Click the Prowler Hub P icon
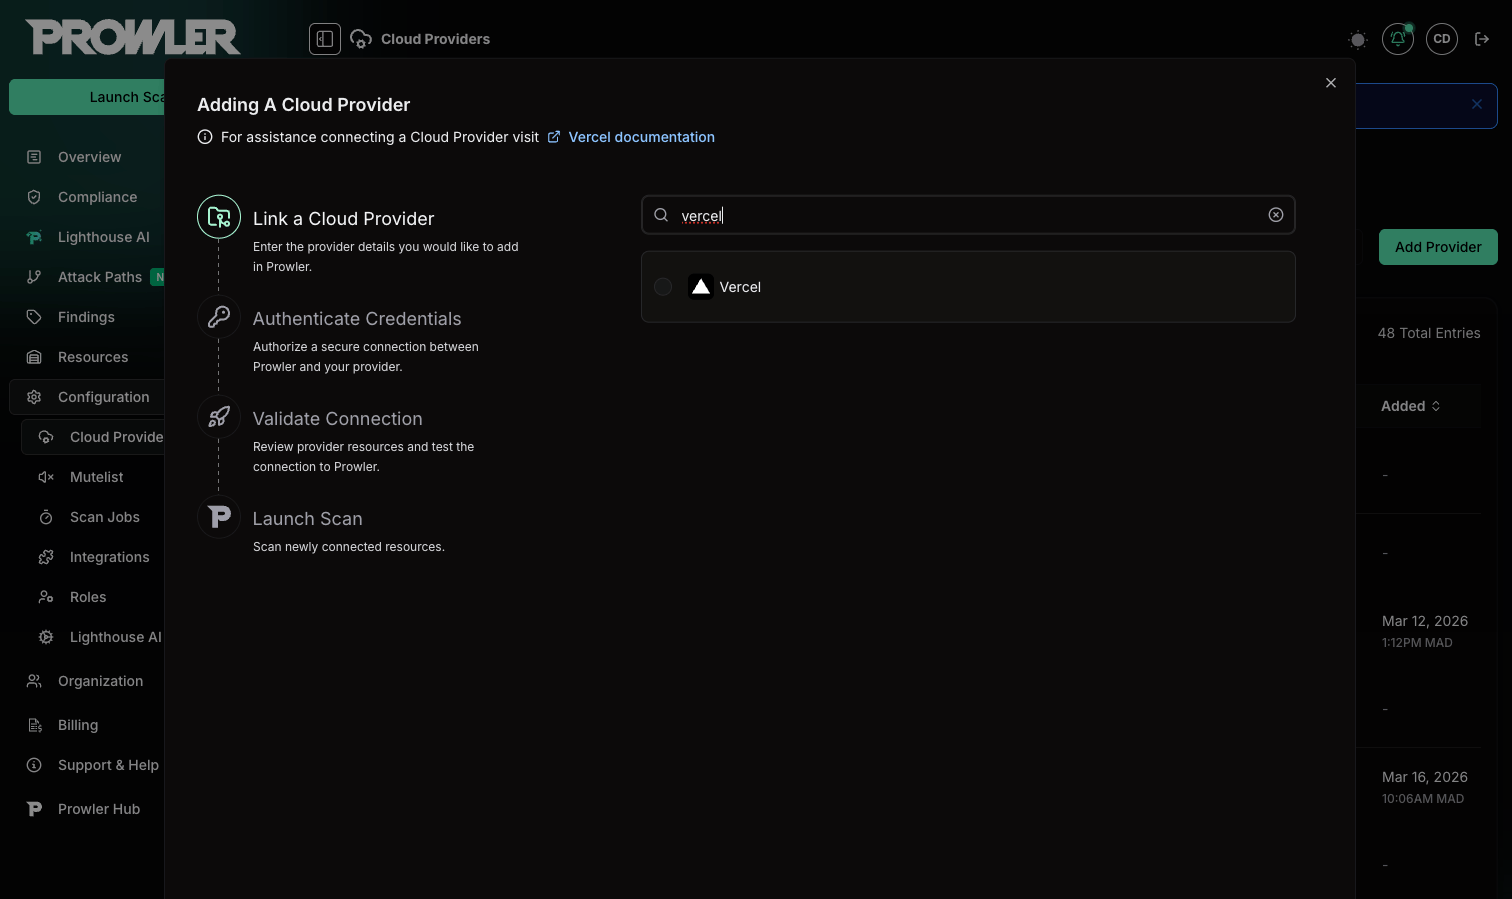This screenshot has height=899, width=1512. pos(34,809)
